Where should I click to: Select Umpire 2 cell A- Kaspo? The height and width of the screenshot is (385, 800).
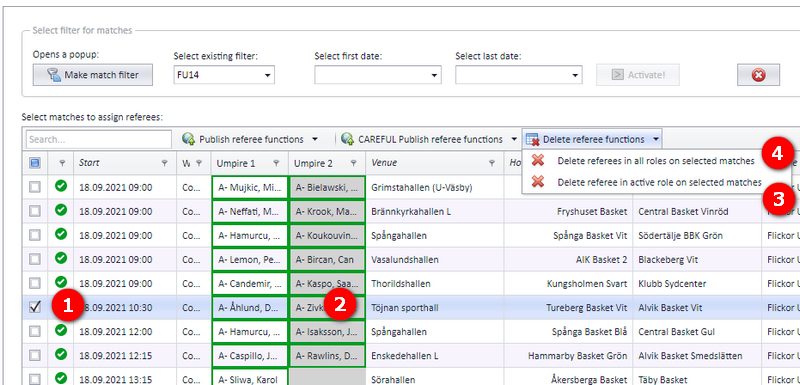click(327, 284)
